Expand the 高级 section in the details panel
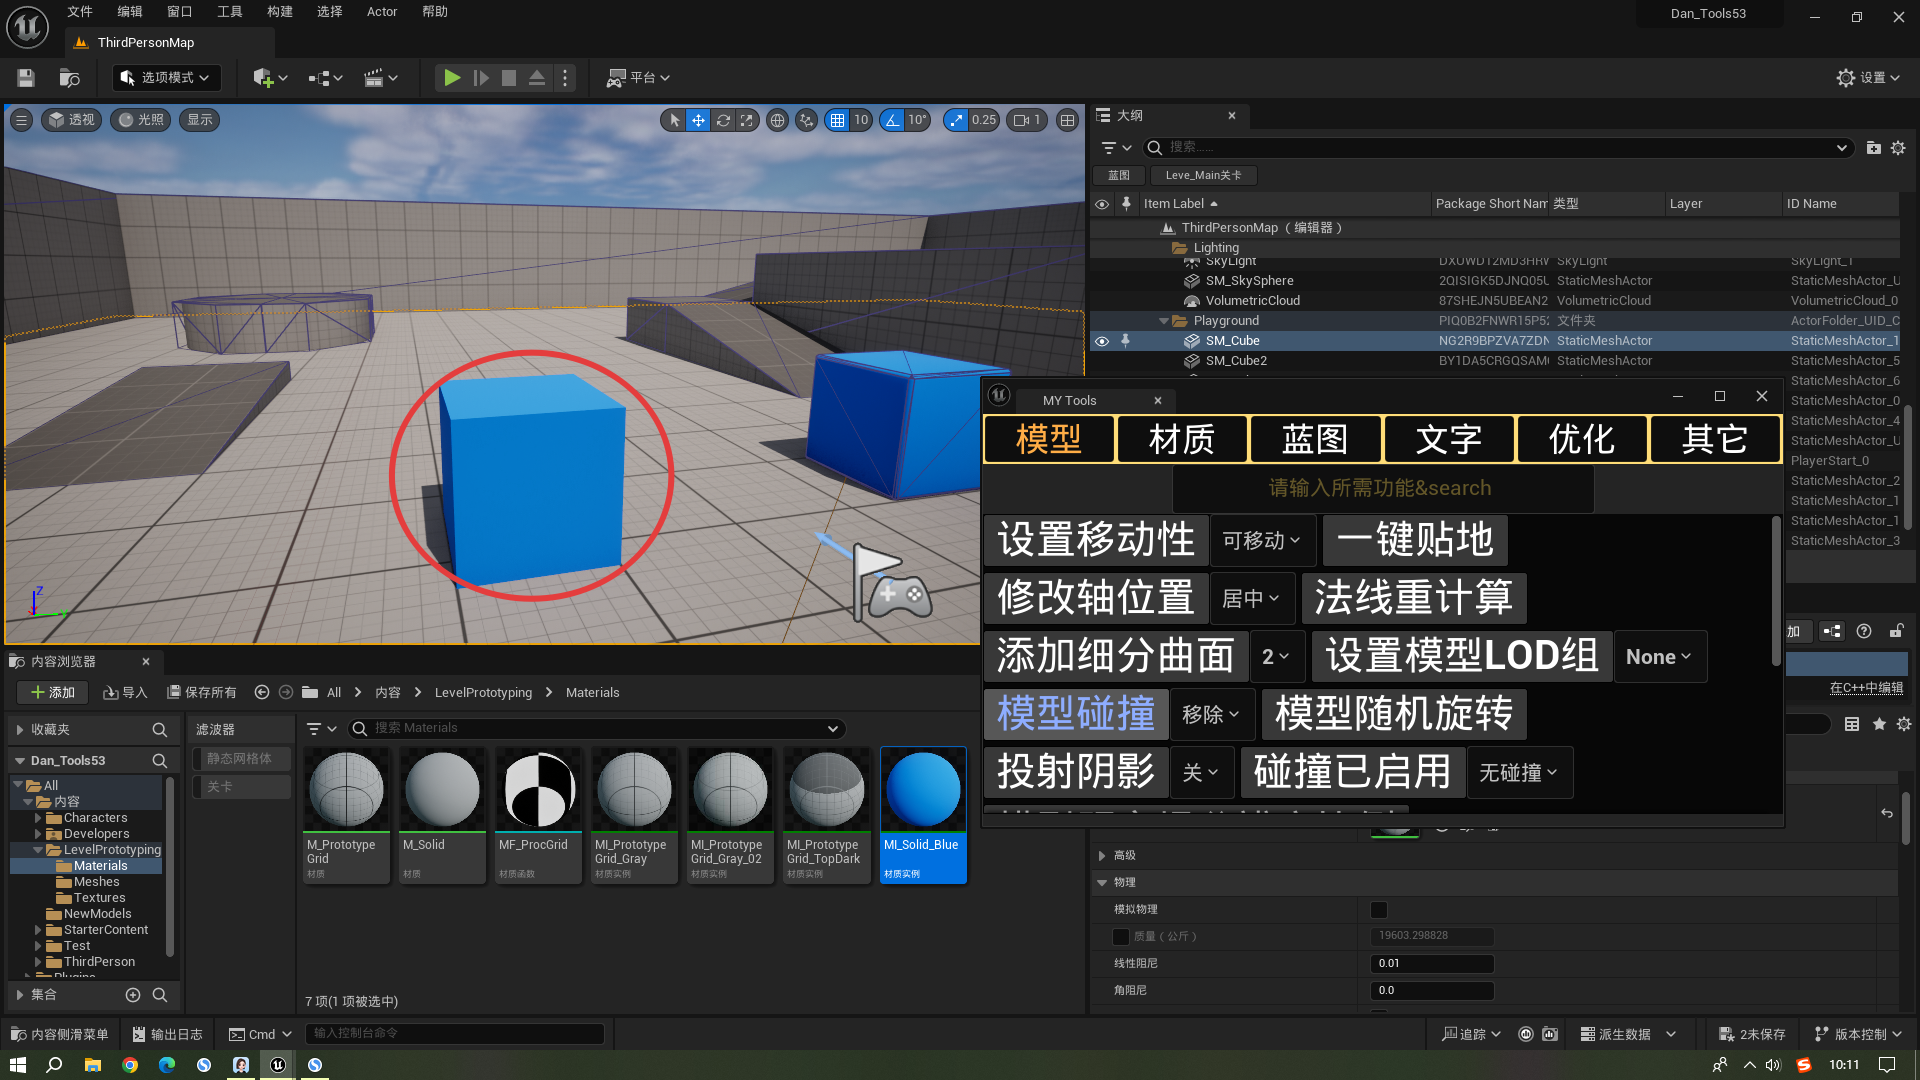Image resolution: width=1920 pixels, height=1080 pixels. click(1102, 856)
